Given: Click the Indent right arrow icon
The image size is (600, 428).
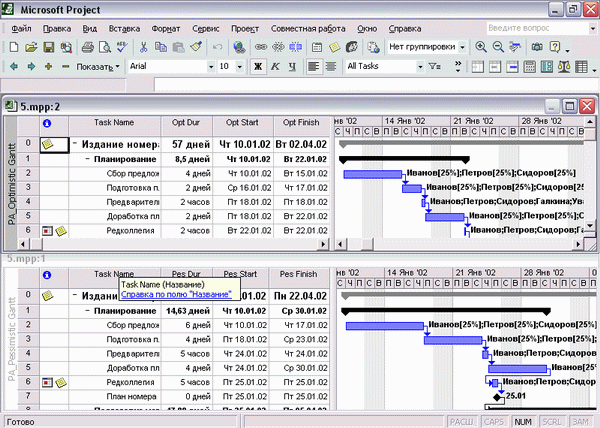Looking at the screenshot, I should (31, 67).
